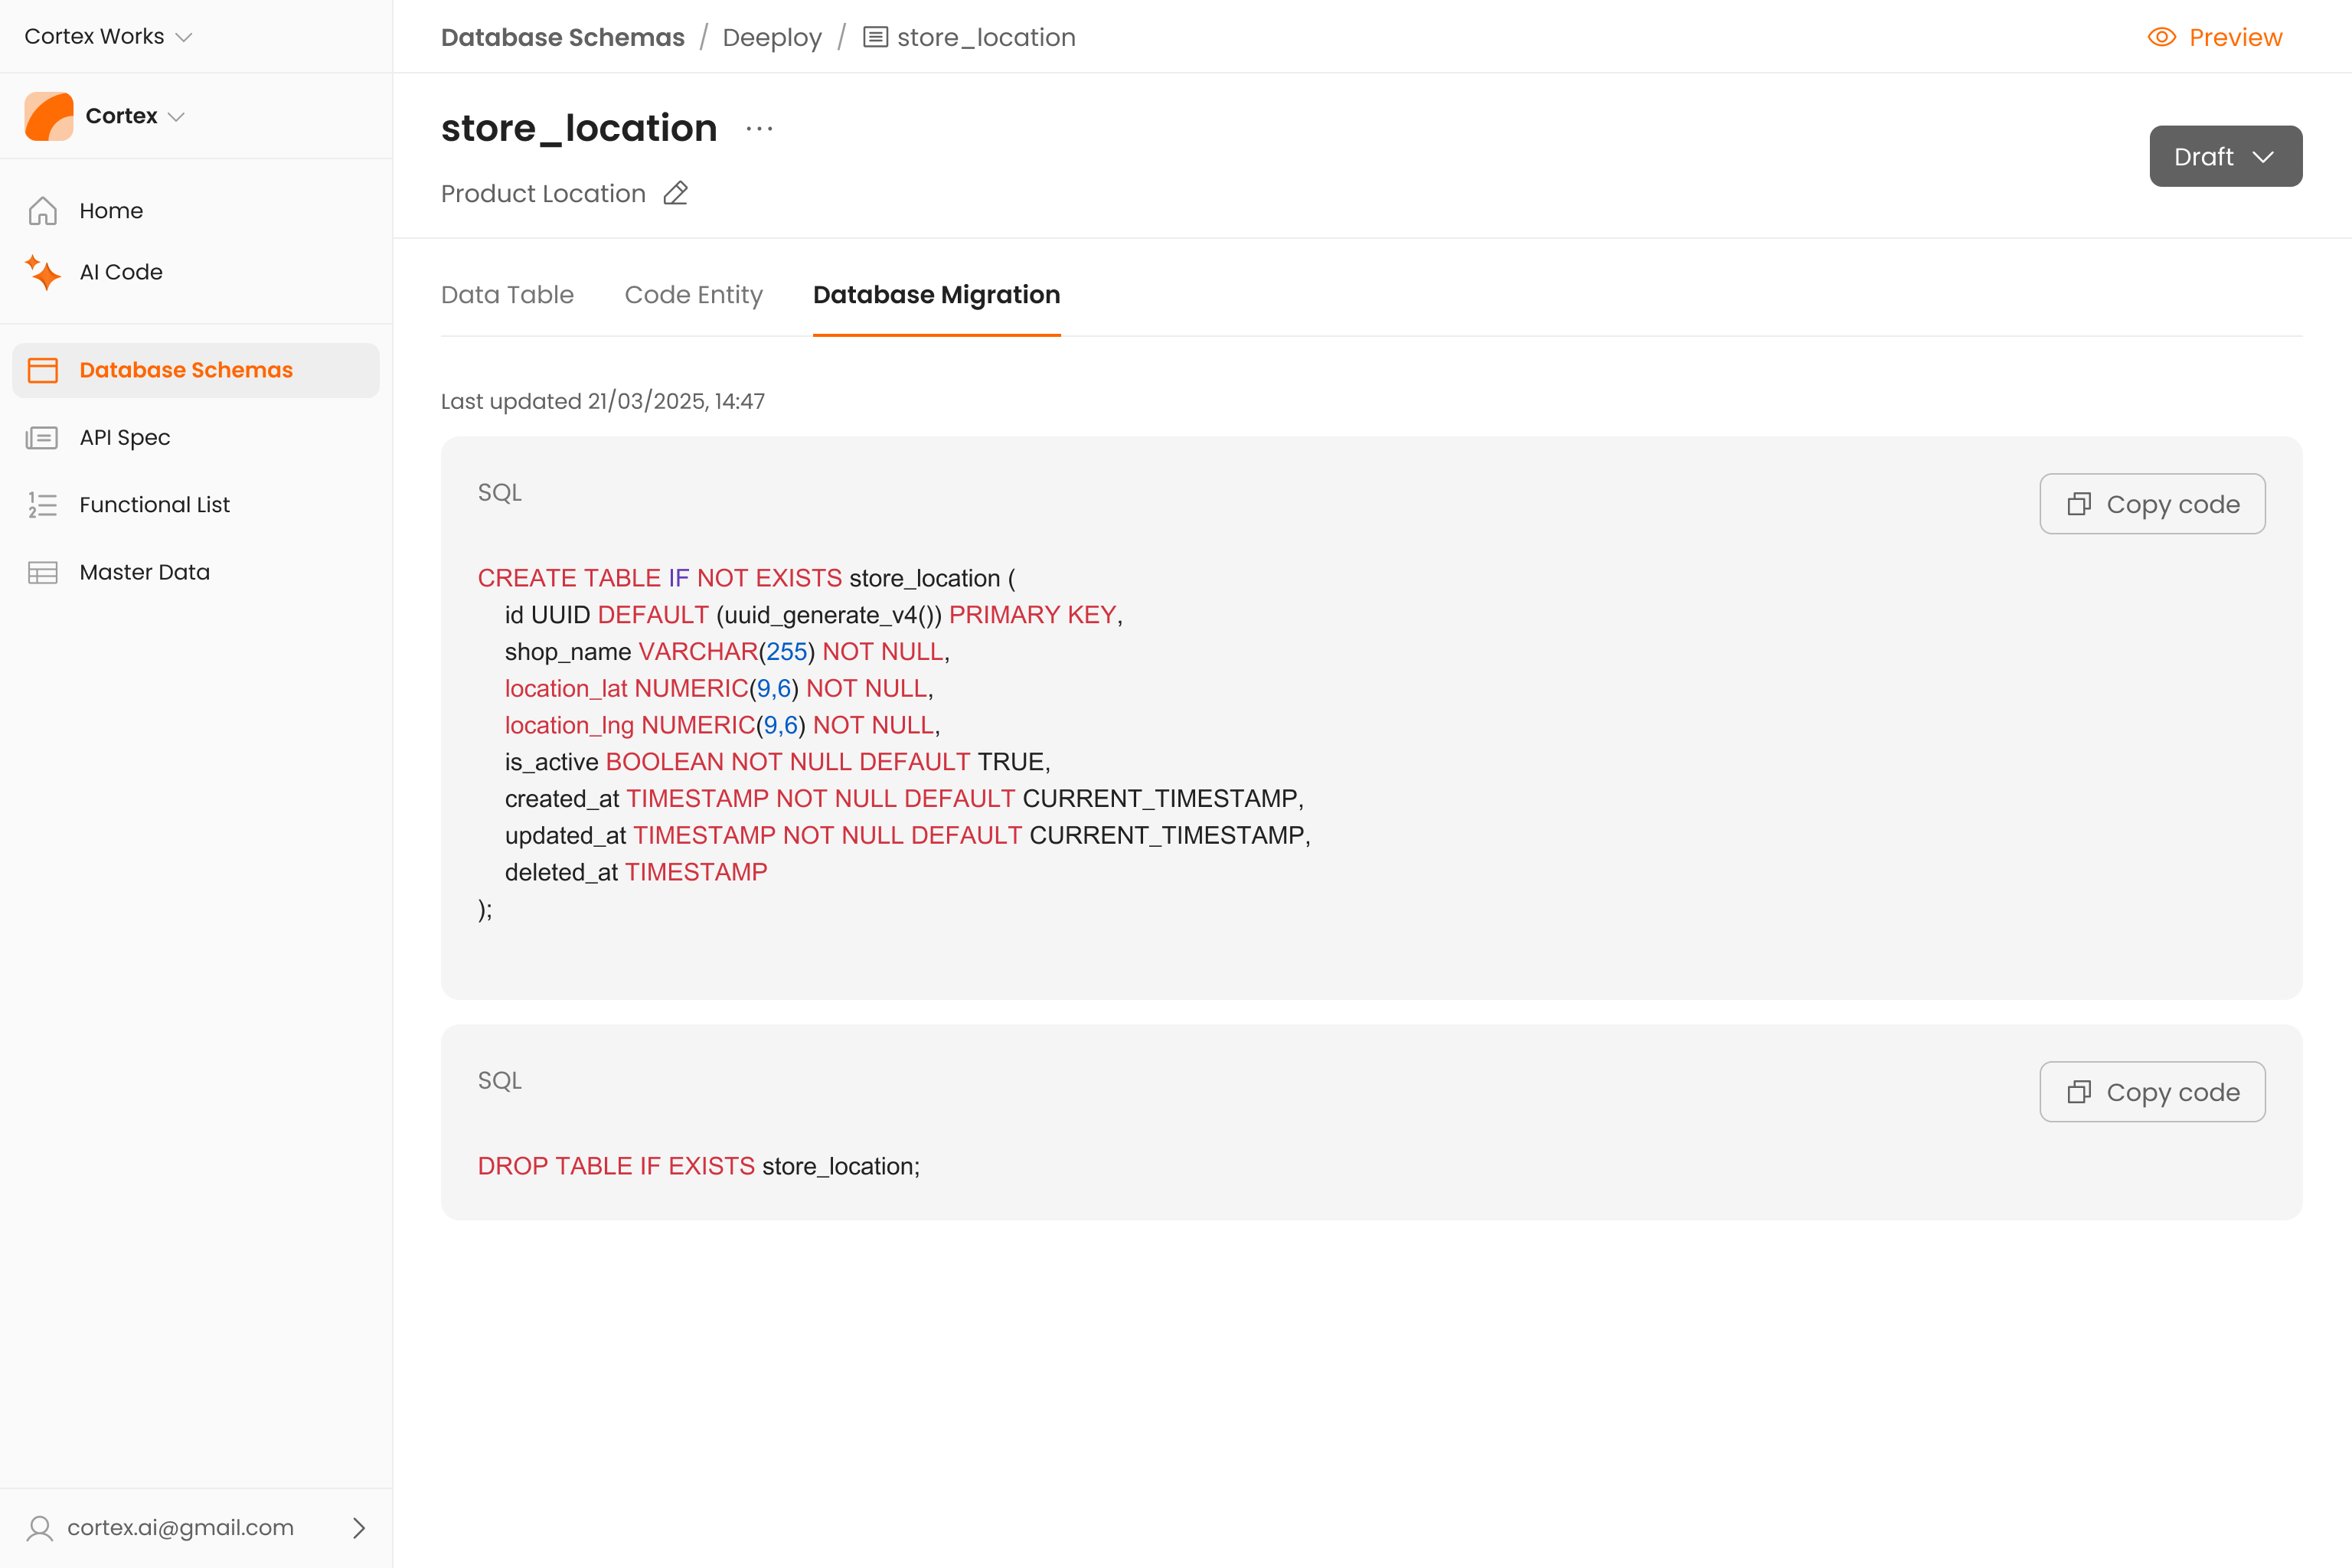This screenshot has height=1568, width=2352.
Task: Open the Deeploy breadcrumb link
Action: [x=771, y=37]
